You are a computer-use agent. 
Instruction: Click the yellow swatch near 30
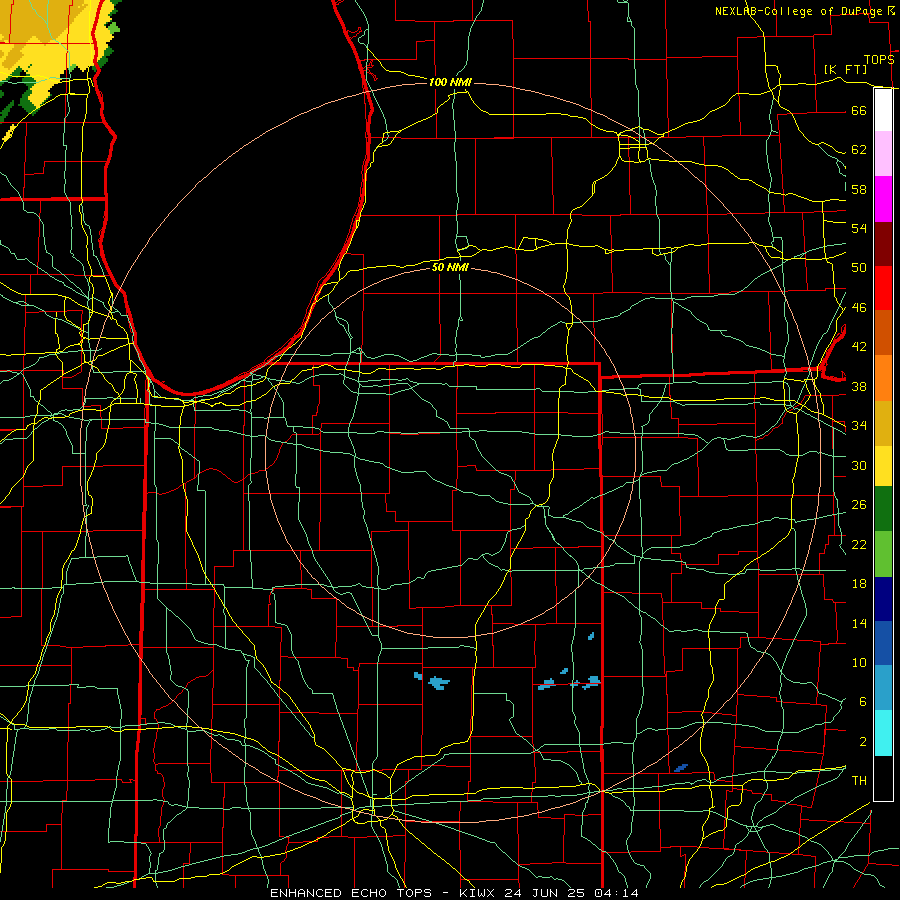(883, 466)
